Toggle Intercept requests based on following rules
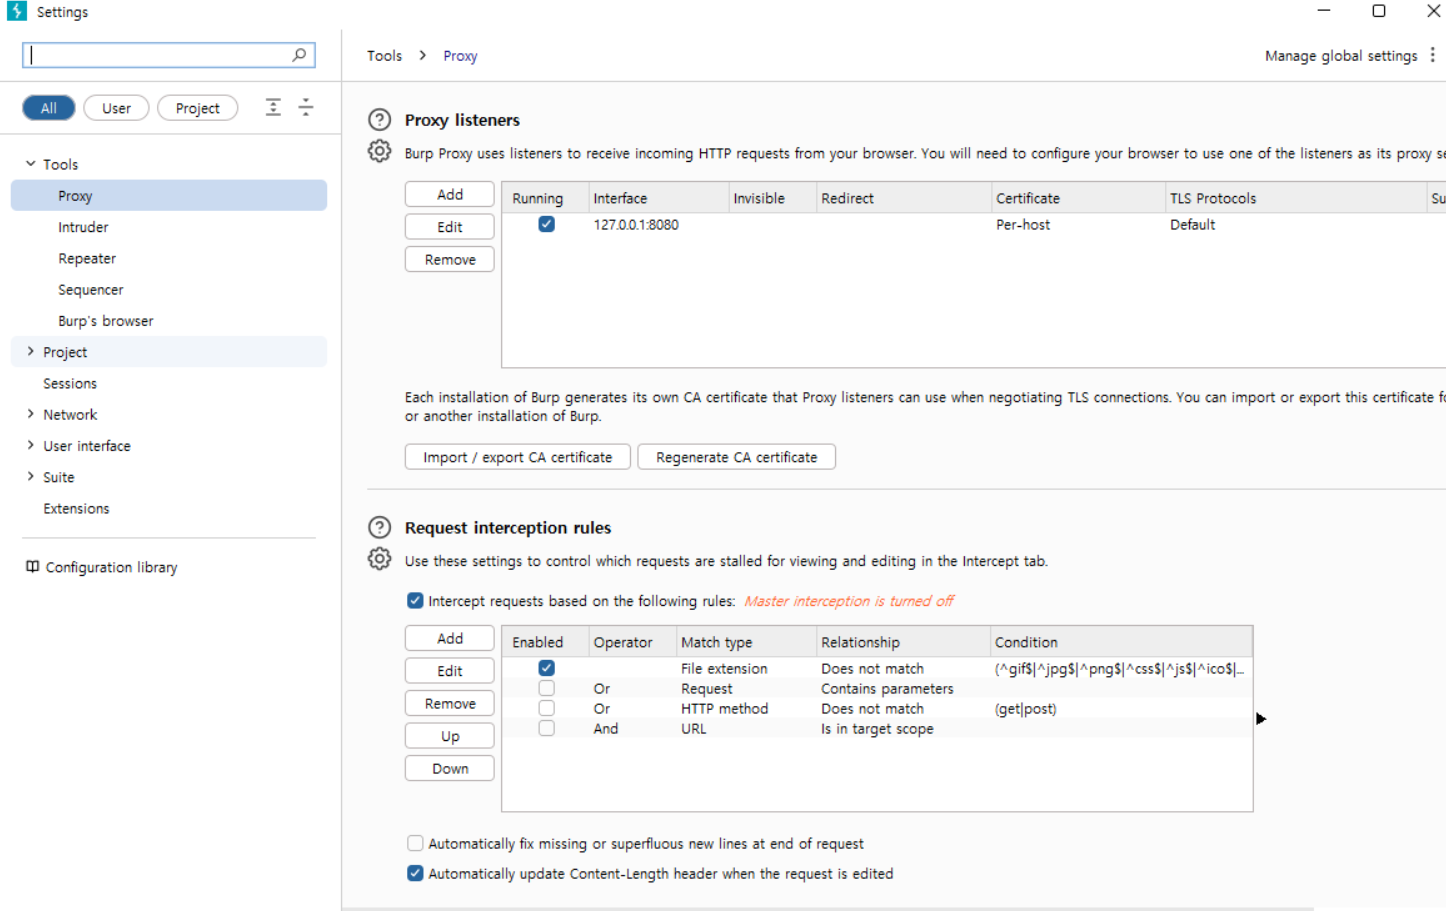This screenshot has width=1446, height=911. pos(415,601)
